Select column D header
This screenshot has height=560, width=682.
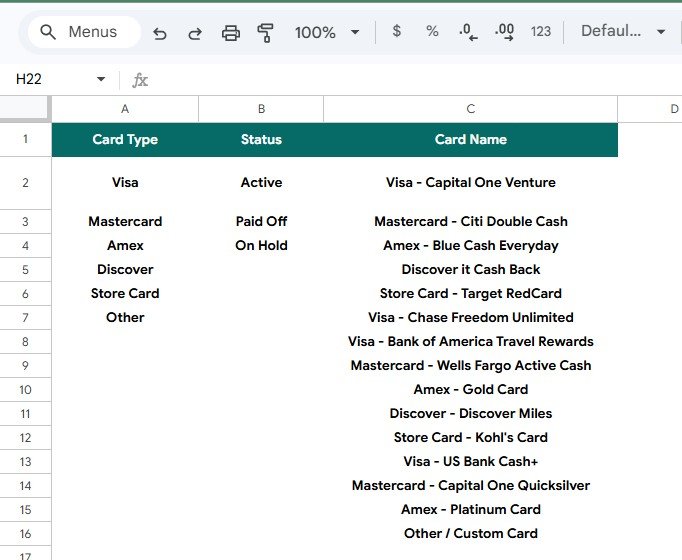(650, 109)
